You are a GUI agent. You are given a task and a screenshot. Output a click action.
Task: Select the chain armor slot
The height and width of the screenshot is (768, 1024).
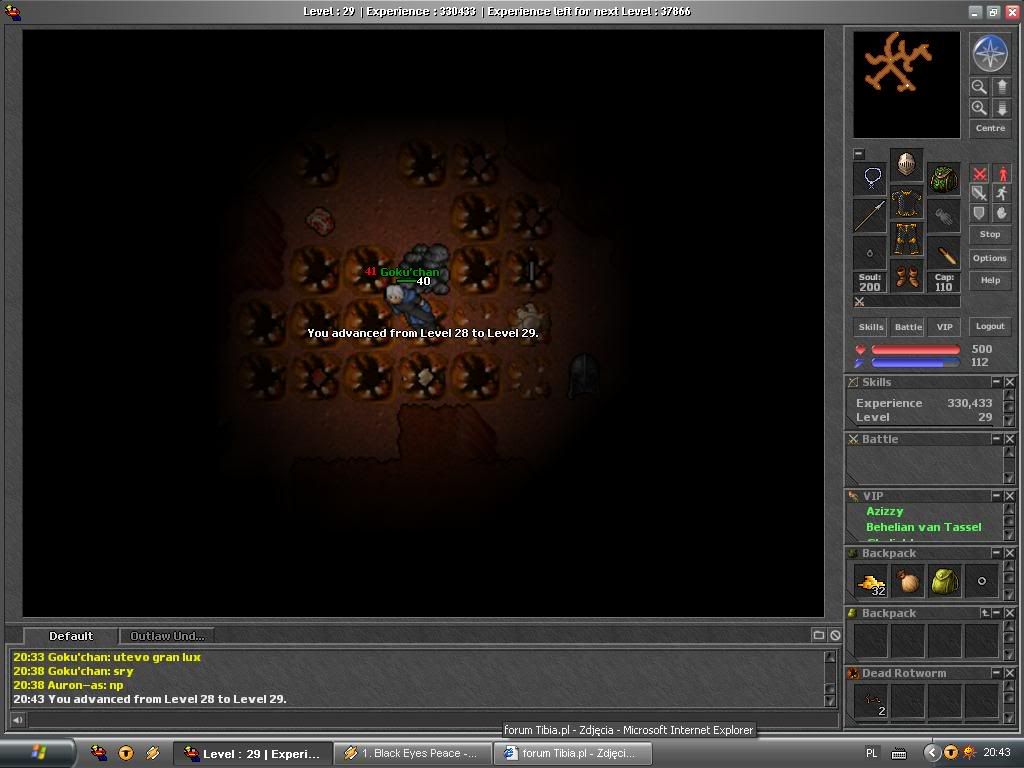(906, 202)
